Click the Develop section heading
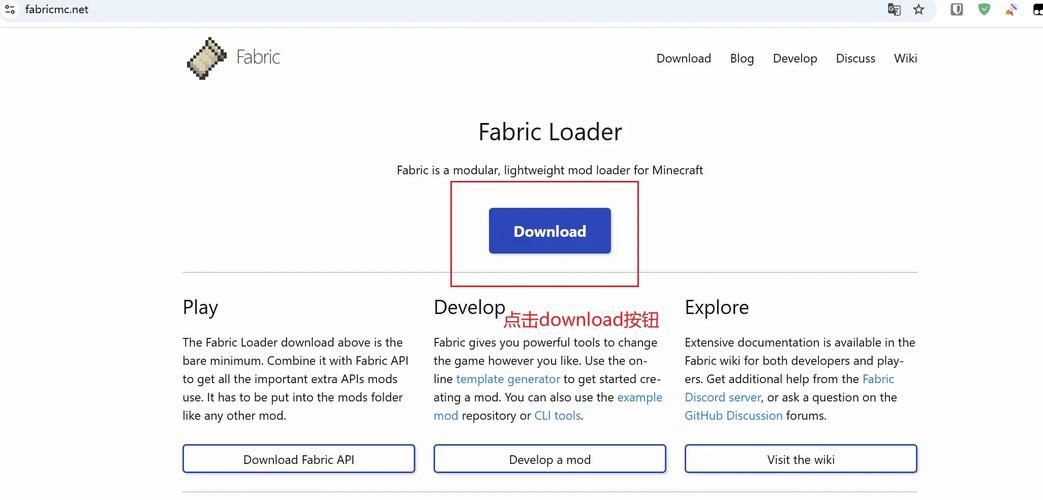Viewport: 1043px width, 500px height. 470,307
